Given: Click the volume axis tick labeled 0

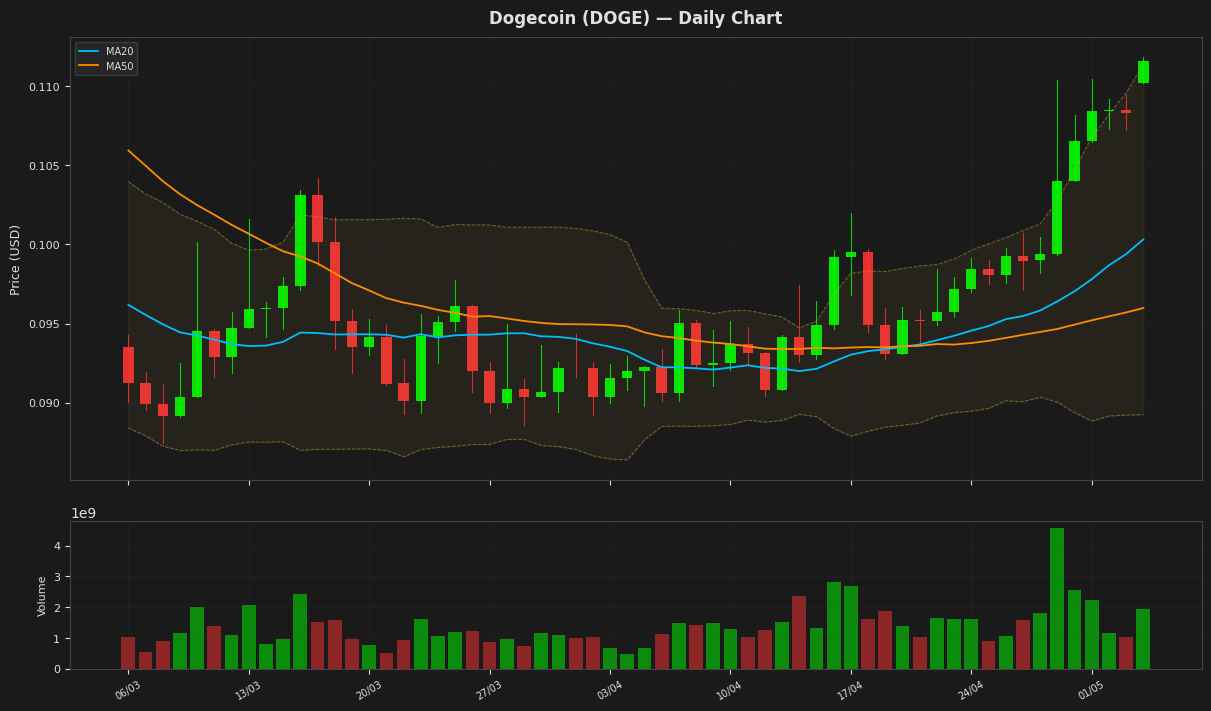Looking at the screenshot, I should pyautogui.click(x=58, y=669).
